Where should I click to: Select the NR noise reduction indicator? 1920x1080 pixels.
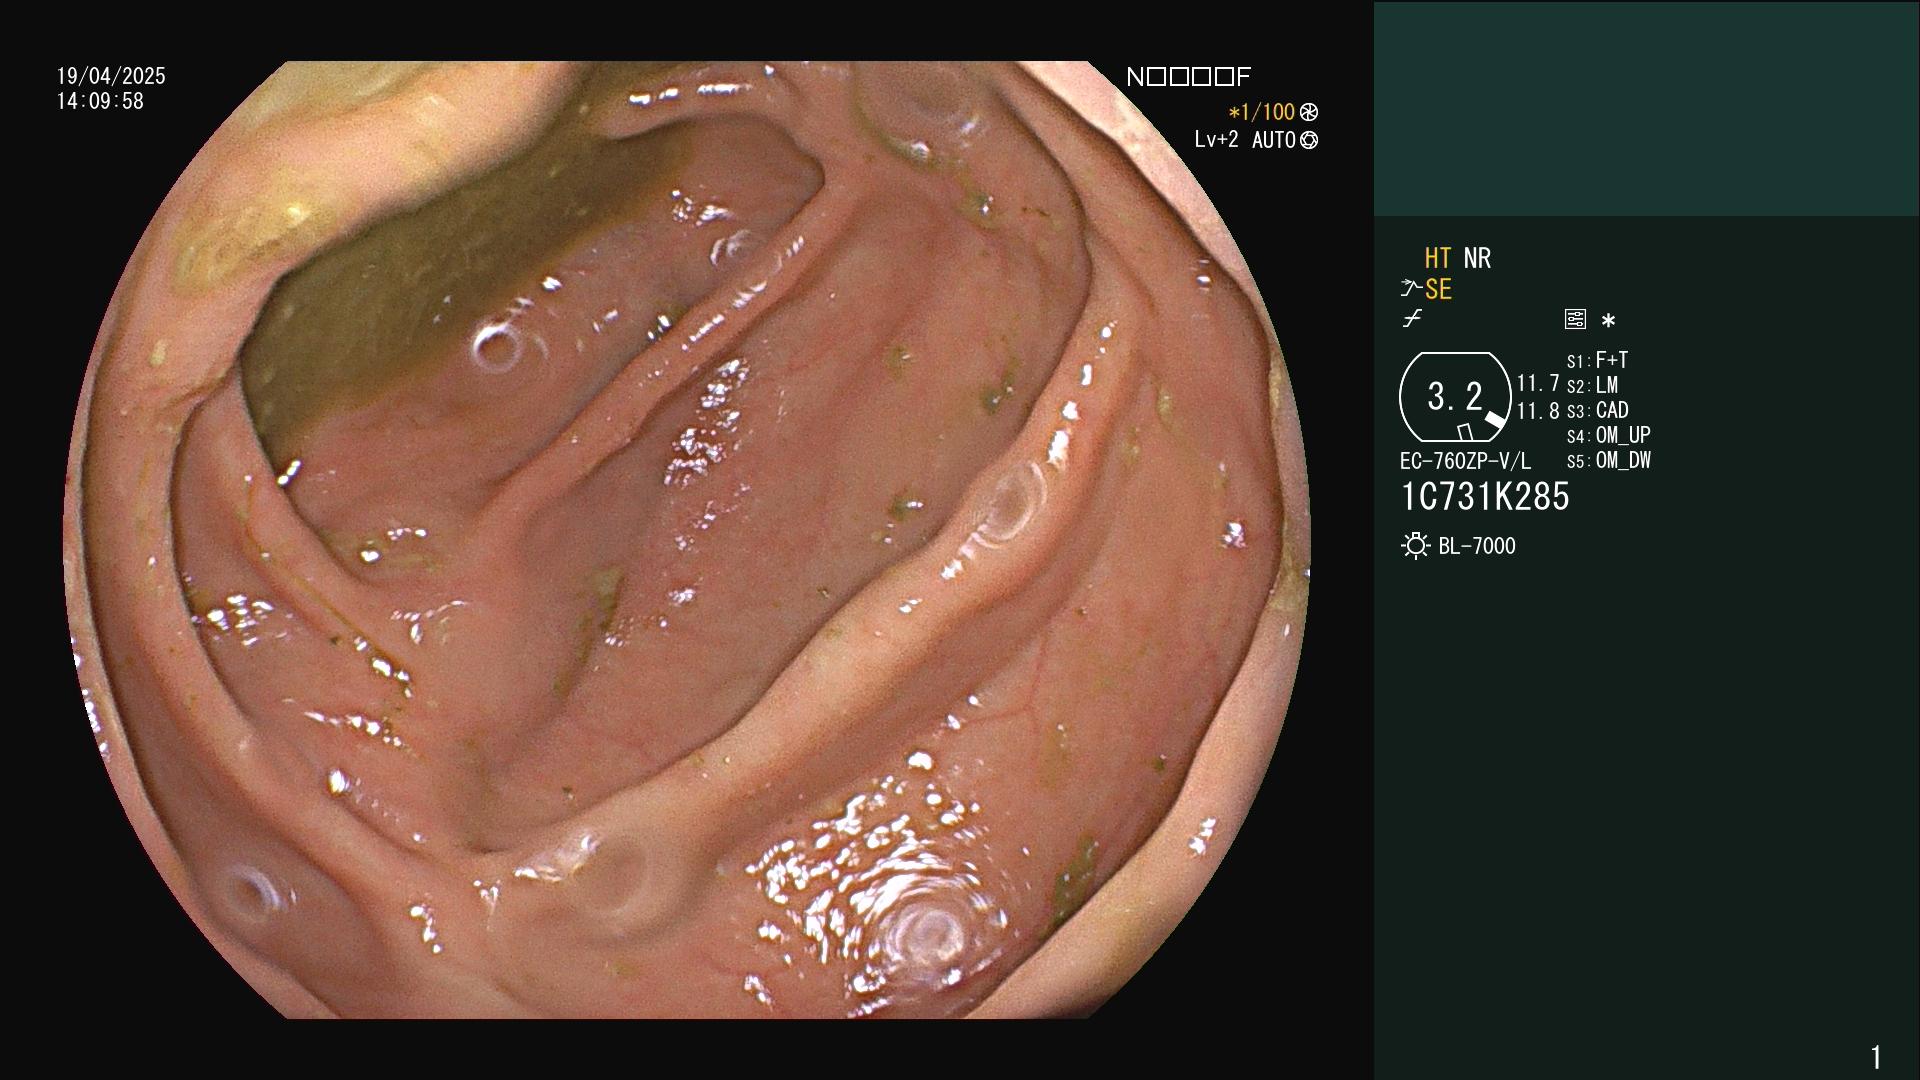[x=1477, y=258]
